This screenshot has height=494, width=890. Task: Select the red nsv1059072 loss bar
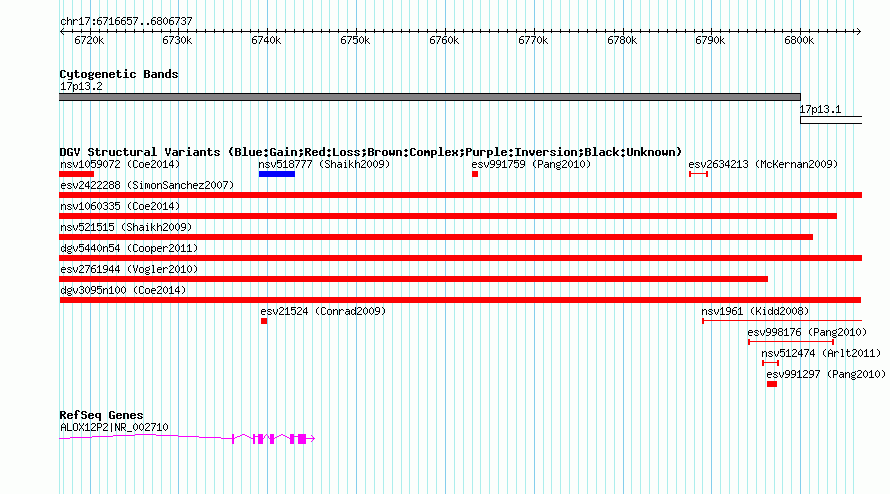(x=77, y=174)
